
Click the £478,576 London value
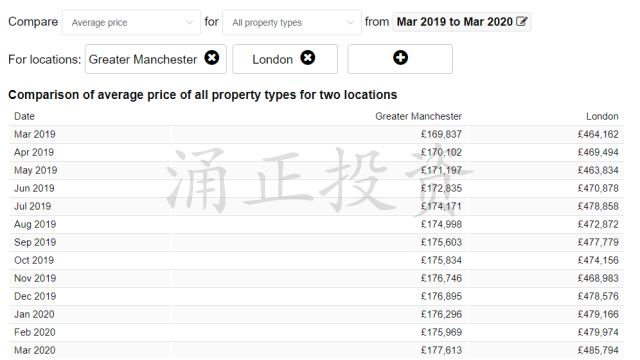coord(598,296)
